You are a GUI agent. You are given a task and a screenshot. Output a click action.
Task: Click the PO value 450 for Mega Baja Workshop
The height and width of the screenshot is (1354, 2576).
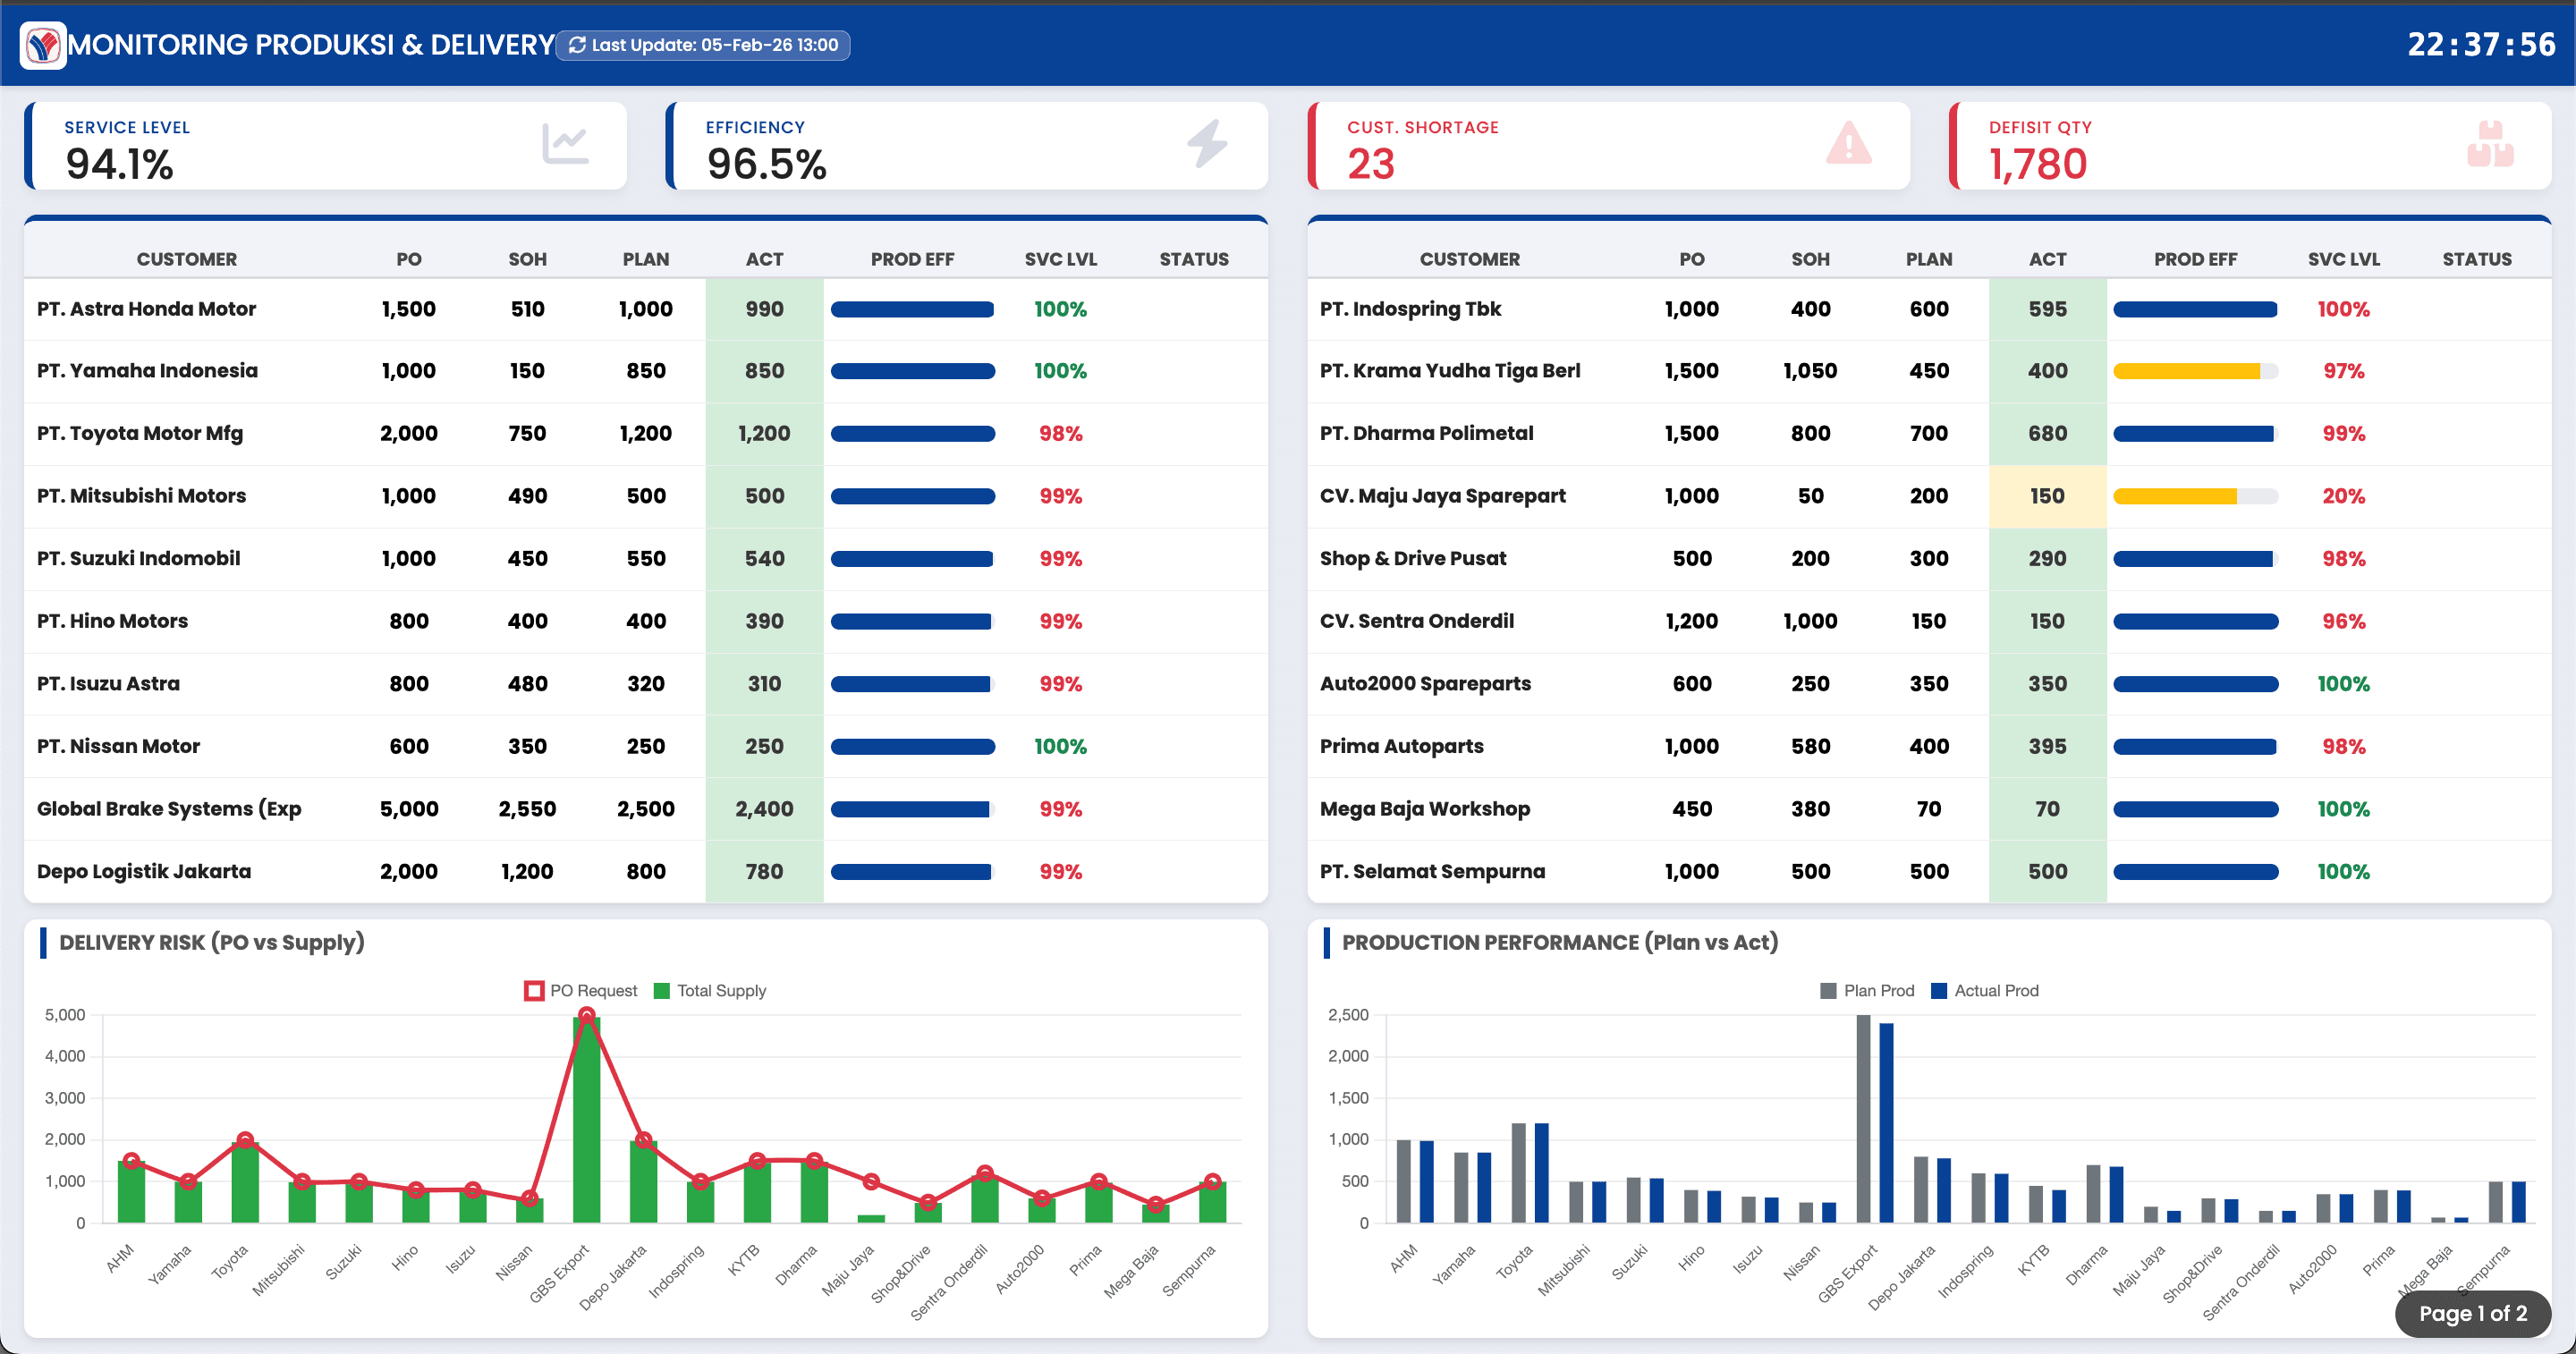(x=1693, y=809)
